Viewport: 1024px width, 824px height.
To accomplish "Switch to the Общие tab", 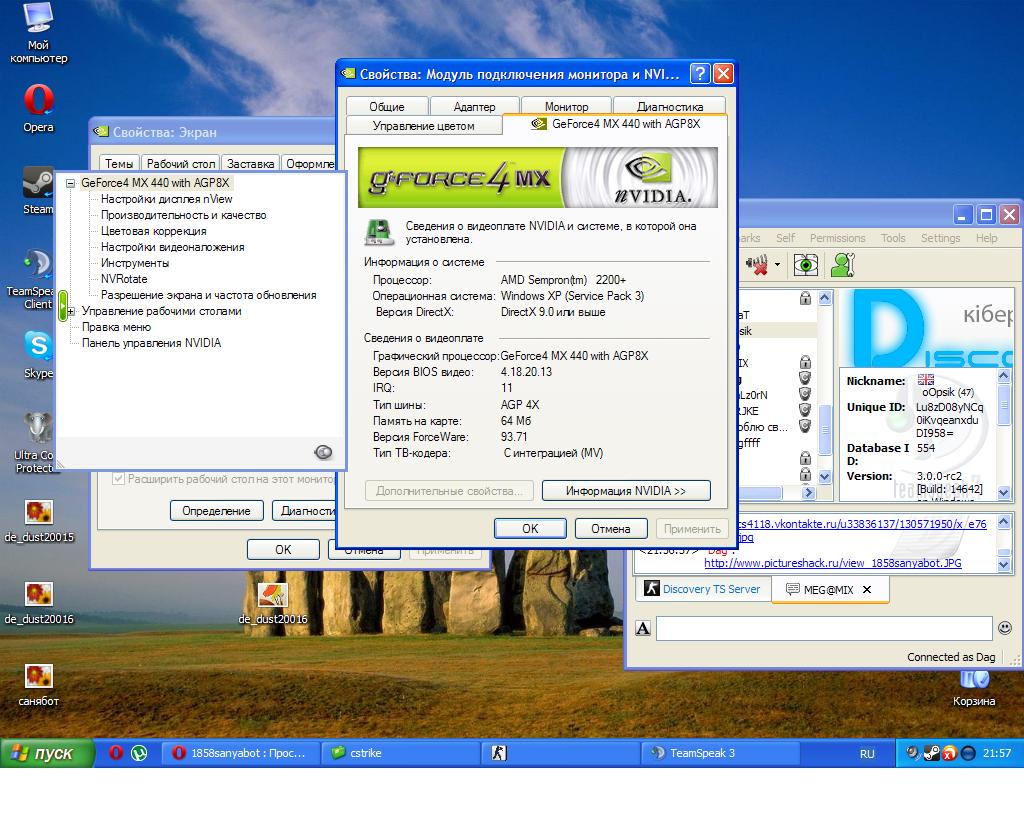I will 387,106.
